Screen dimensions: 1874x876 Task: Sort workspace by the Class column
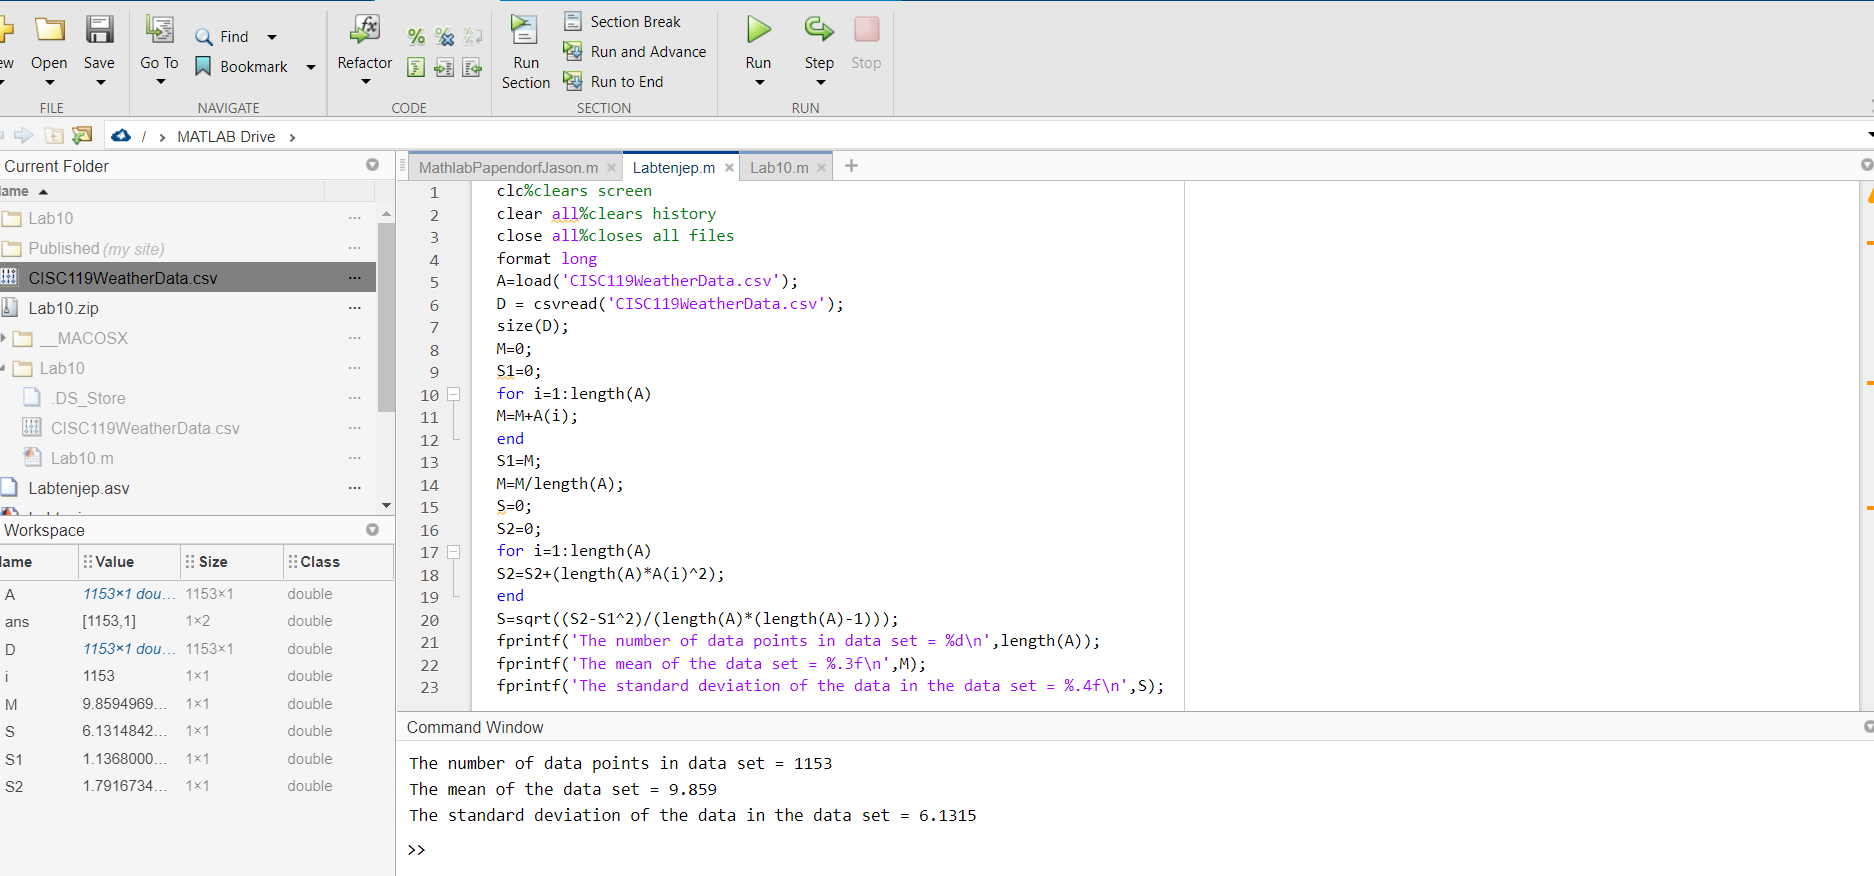point(338,562)
